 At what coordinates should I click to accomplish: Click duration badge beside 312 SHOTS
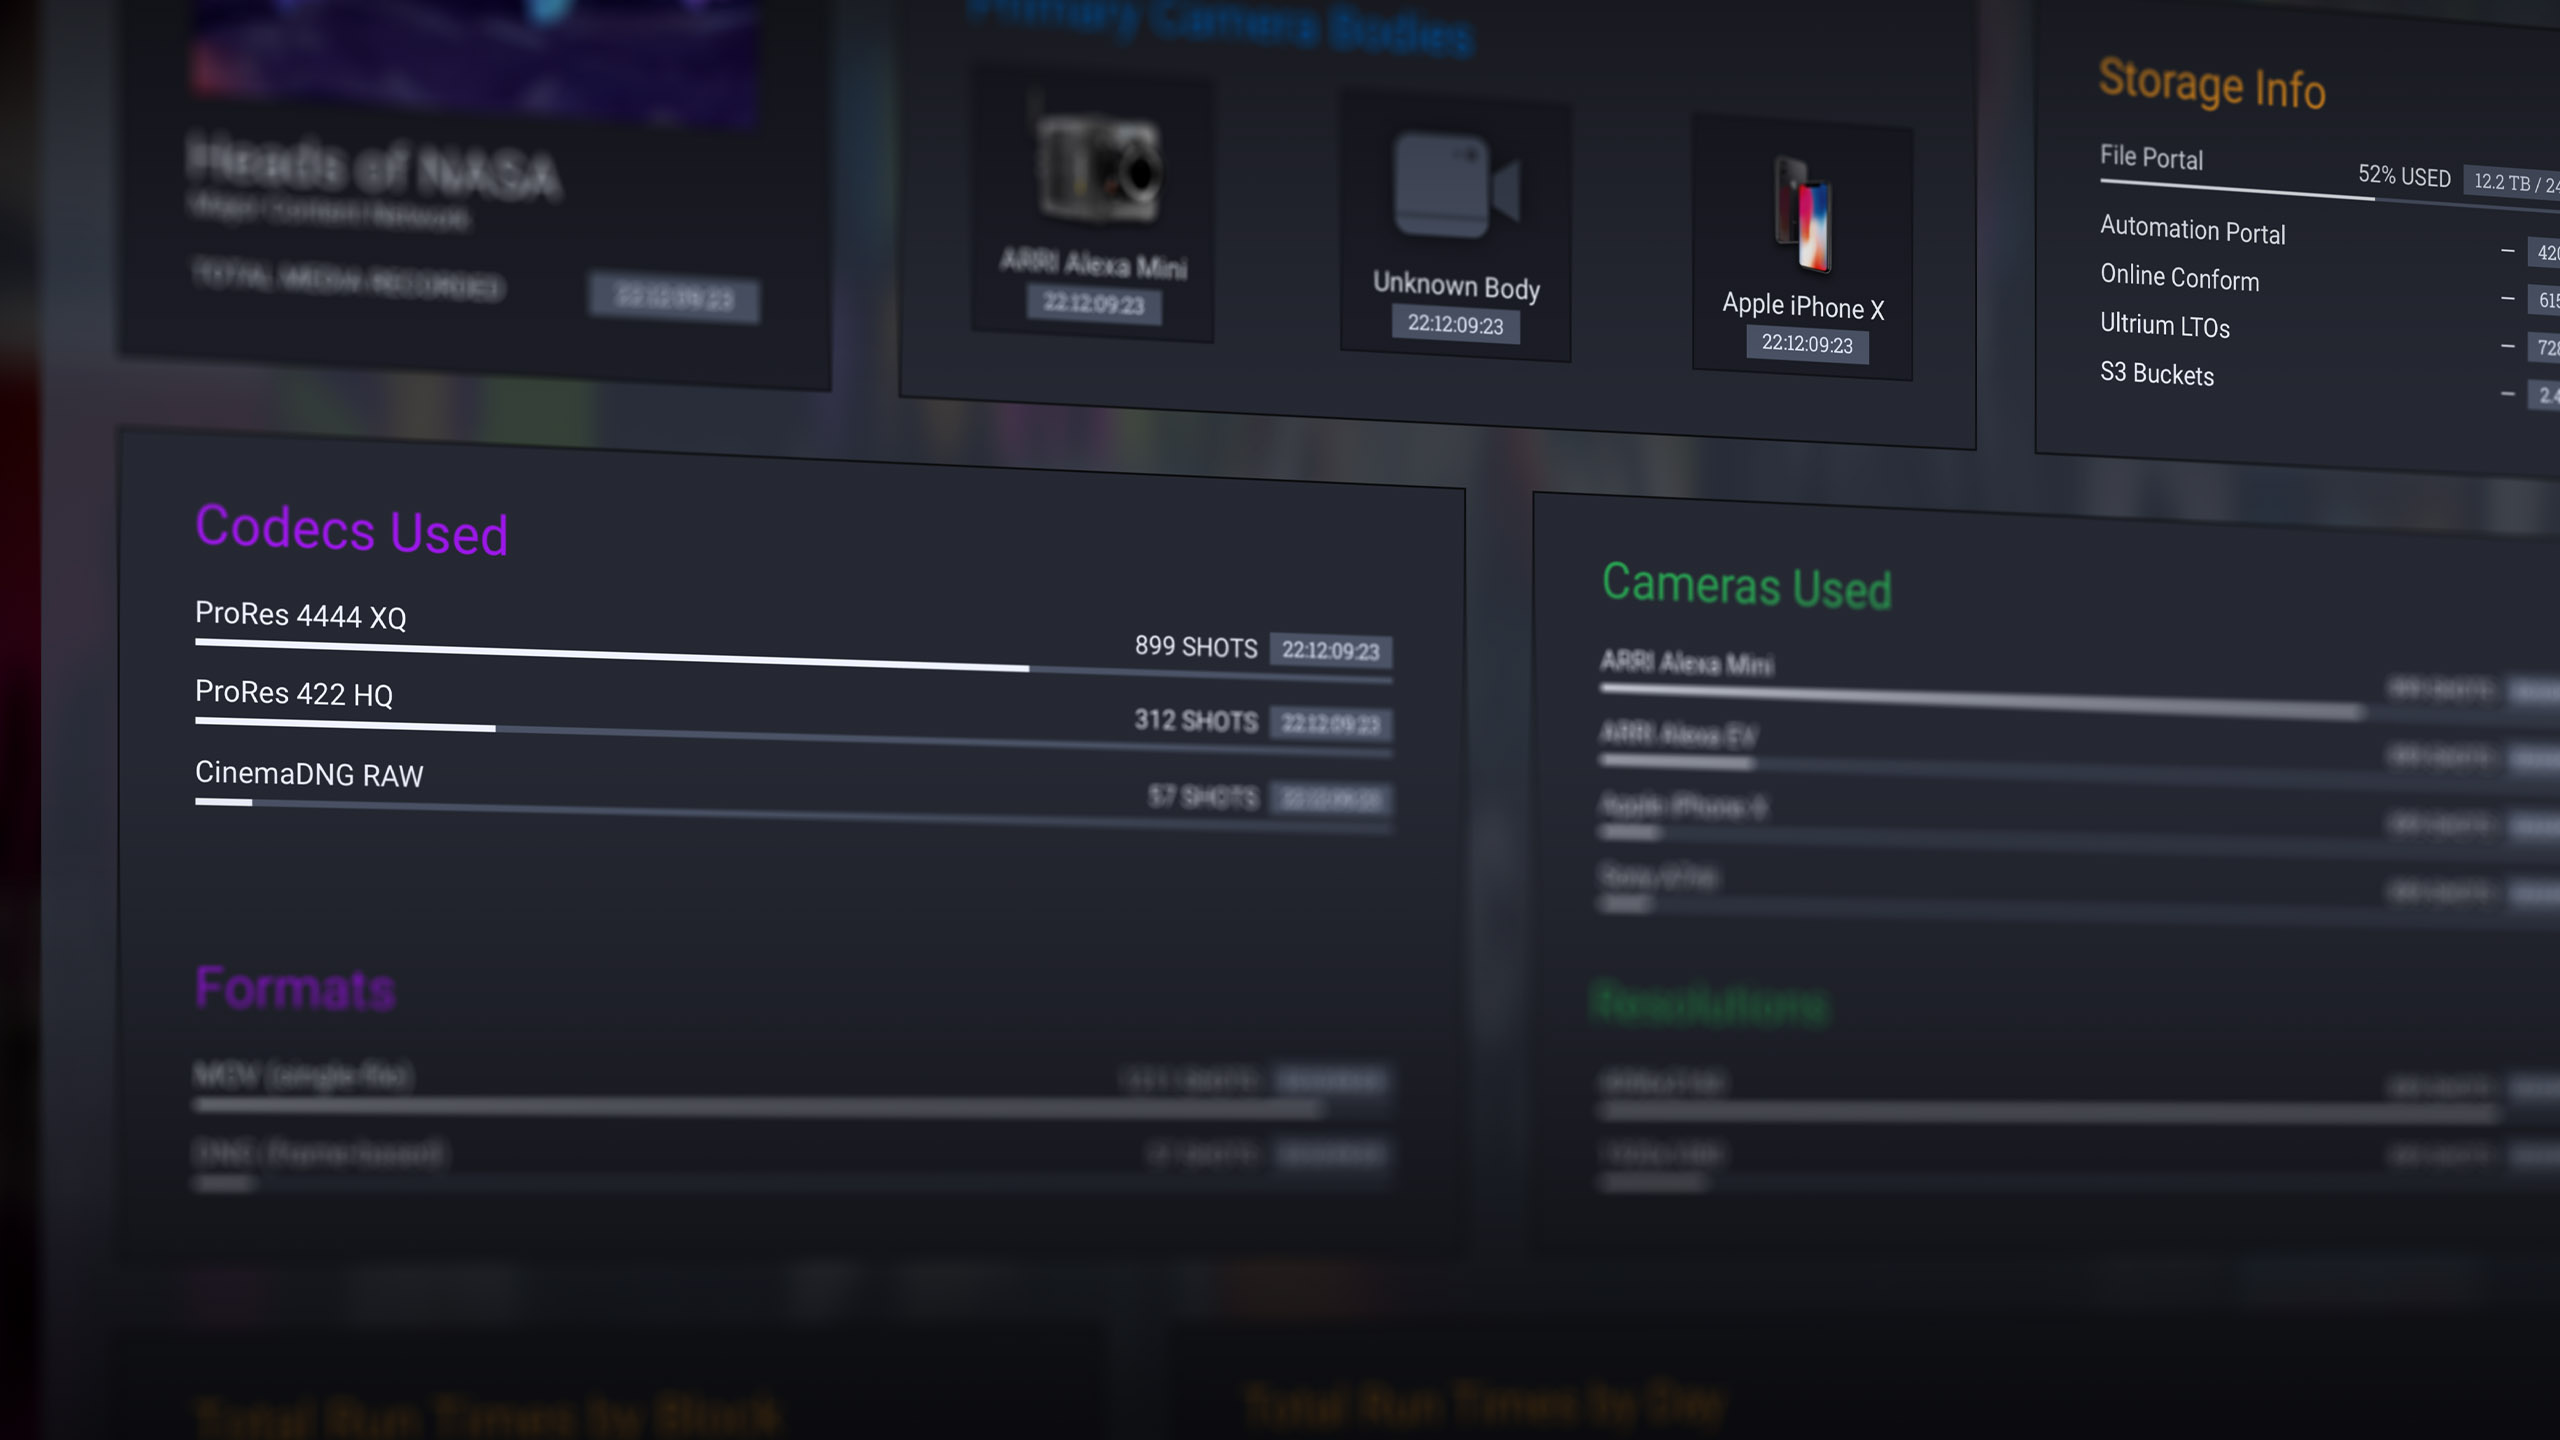click(1330, 723)
